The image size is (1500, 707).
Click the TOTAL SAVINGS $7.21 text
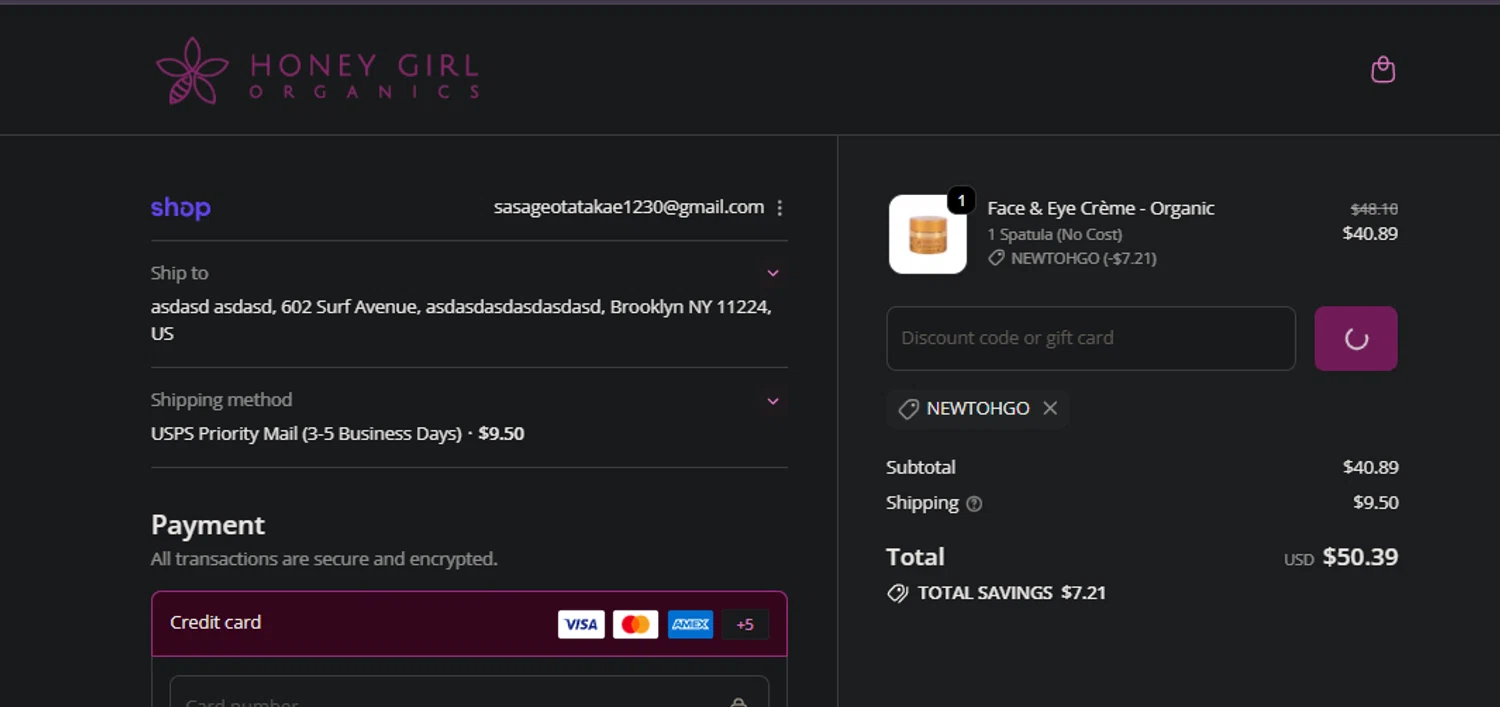pyautogui.click(x=1012, y=593)
